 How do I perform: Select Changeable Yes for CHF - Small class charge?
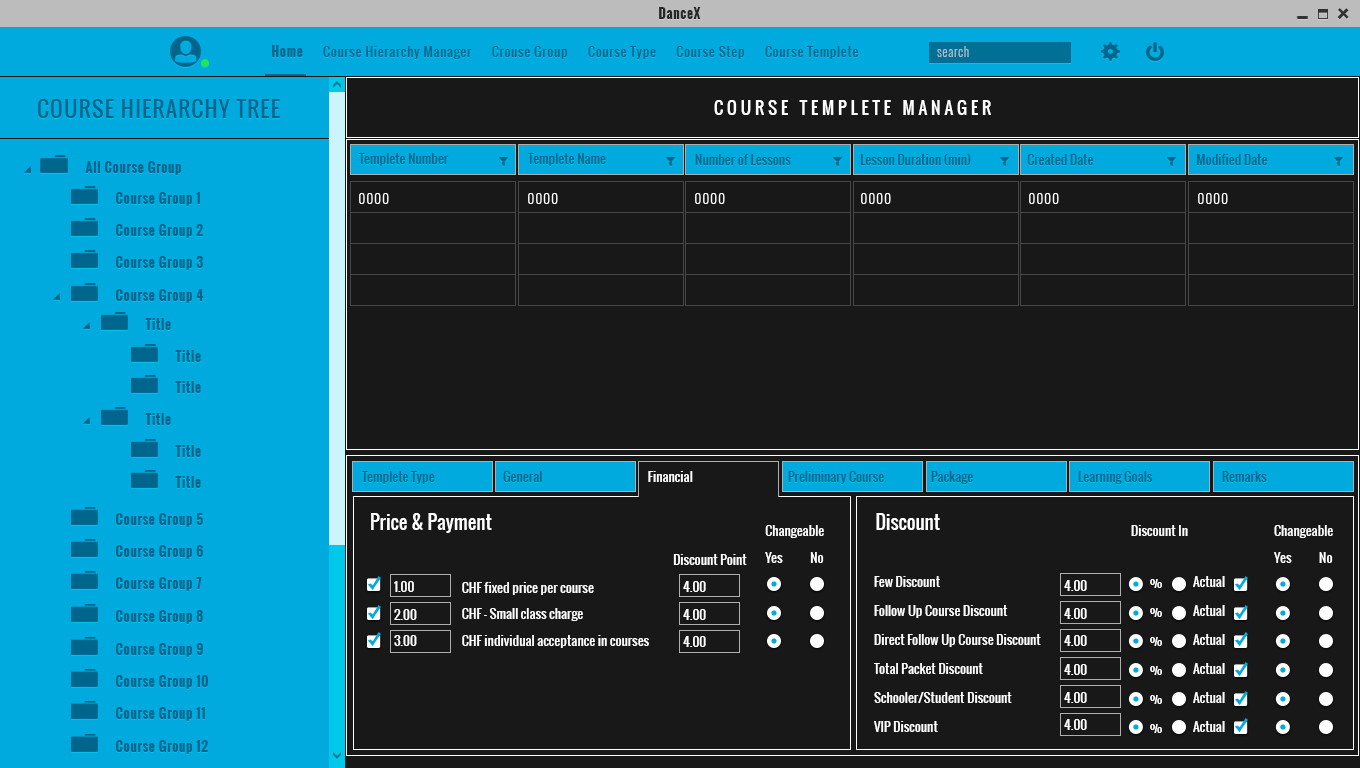pos(773,613)
